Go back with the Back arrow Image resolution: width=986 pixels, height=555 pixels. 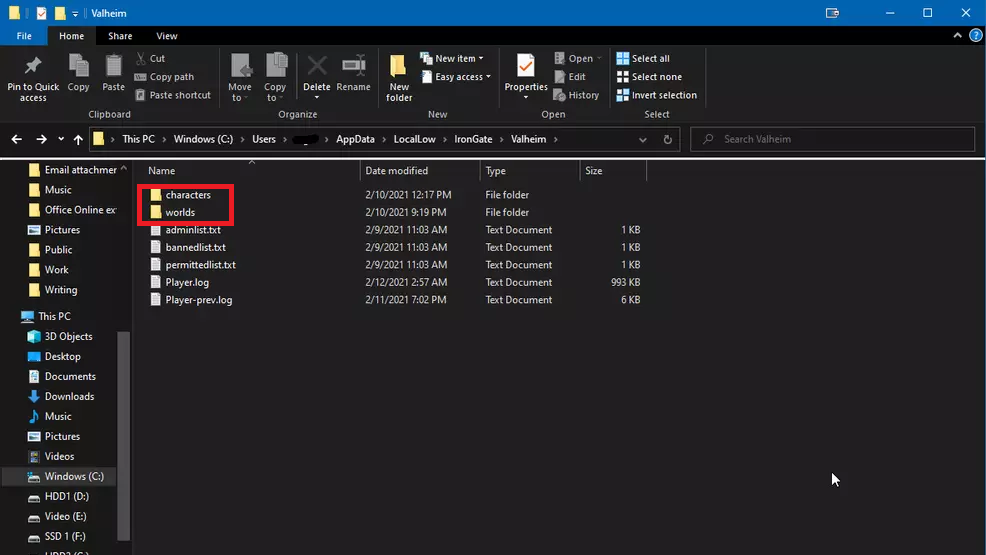point(17,139)
